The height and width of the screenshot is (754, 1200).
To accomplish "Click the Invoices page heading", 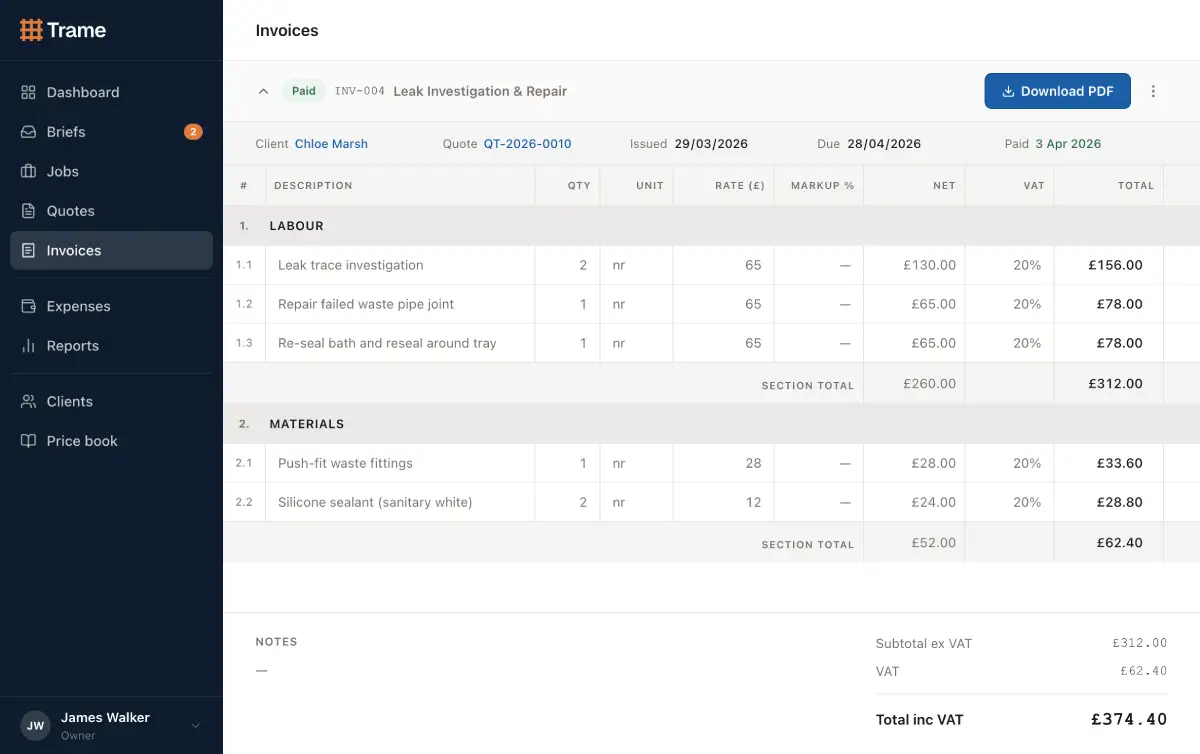I will pyautogui.click(x=287, y=30).
